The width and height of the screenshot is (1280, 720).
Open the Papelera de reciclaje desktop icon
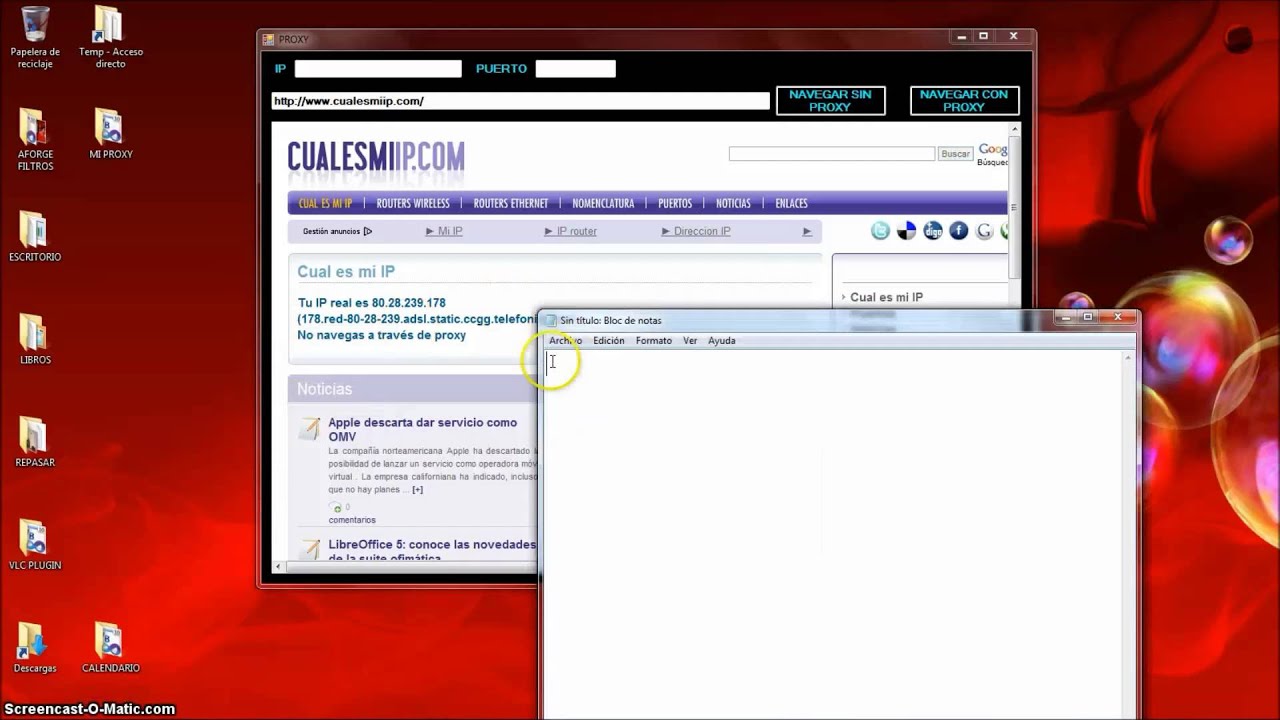click(x=35, y=37)
